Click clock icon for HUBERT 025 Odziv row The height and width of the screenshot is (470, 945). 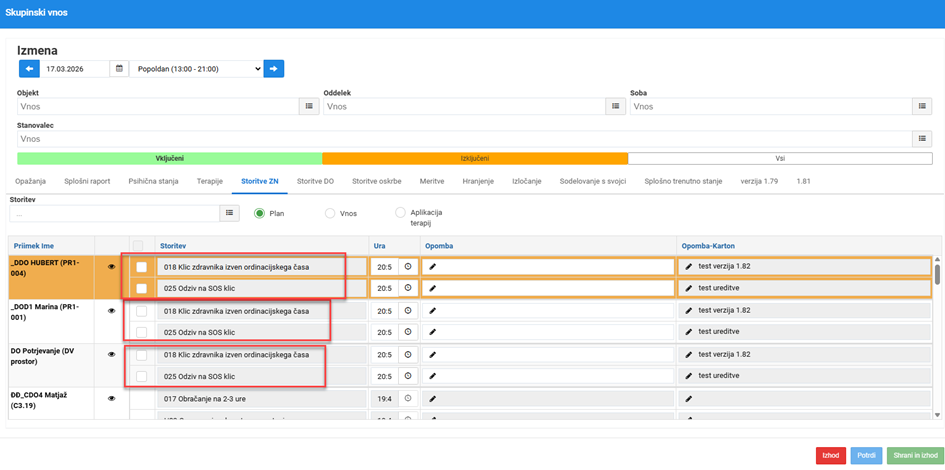(x=408, y=288)
